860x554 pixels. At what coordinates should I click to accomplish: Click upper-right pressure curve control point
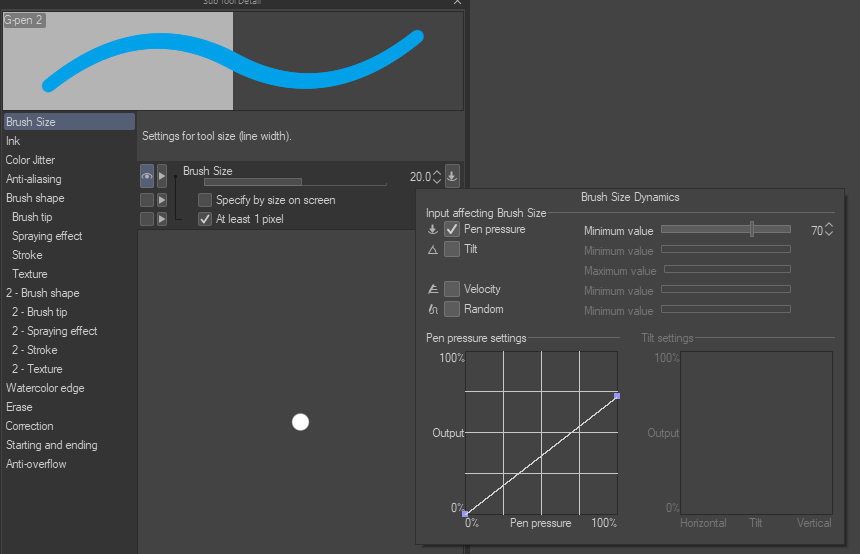coord(617,395)
